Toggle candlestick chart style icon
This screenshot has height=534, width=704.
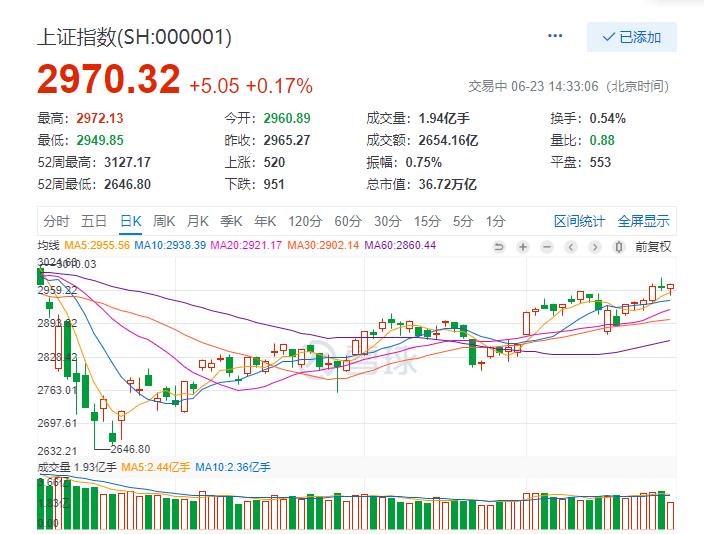pyautogui.click(x=619, y=247)
